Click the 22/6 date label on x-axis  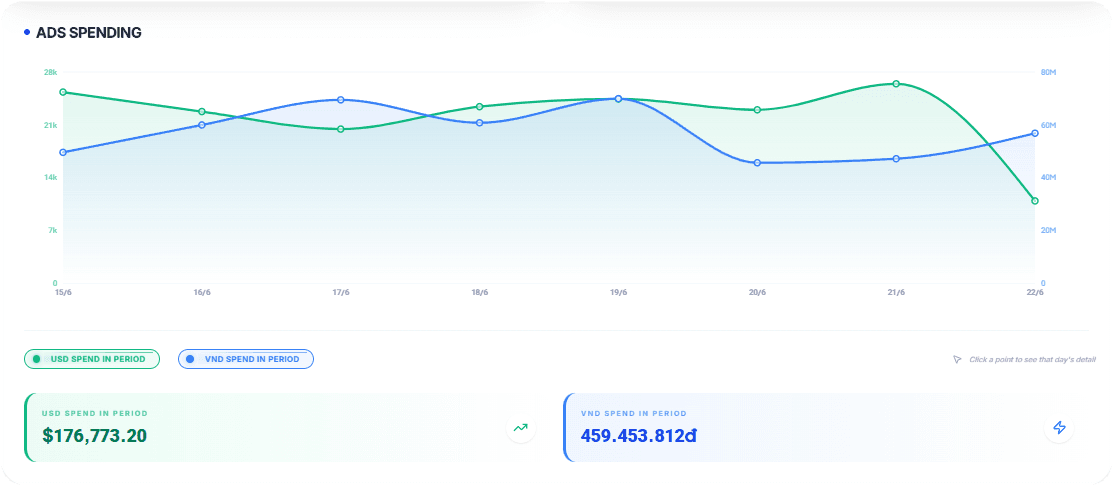click(1035, 292)
